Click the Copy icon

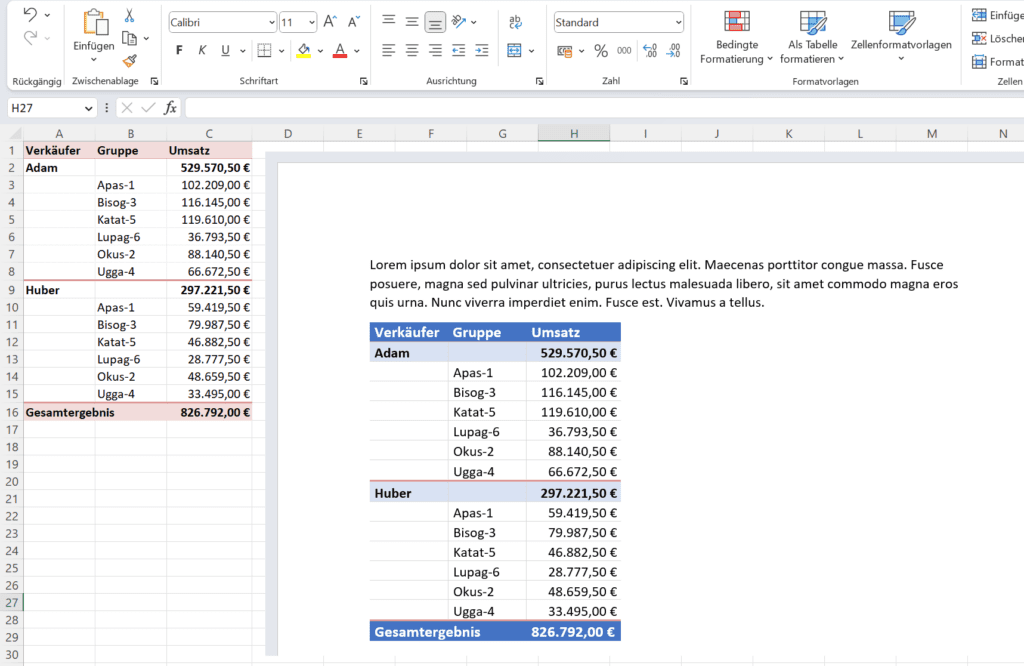tap(129, 39)
